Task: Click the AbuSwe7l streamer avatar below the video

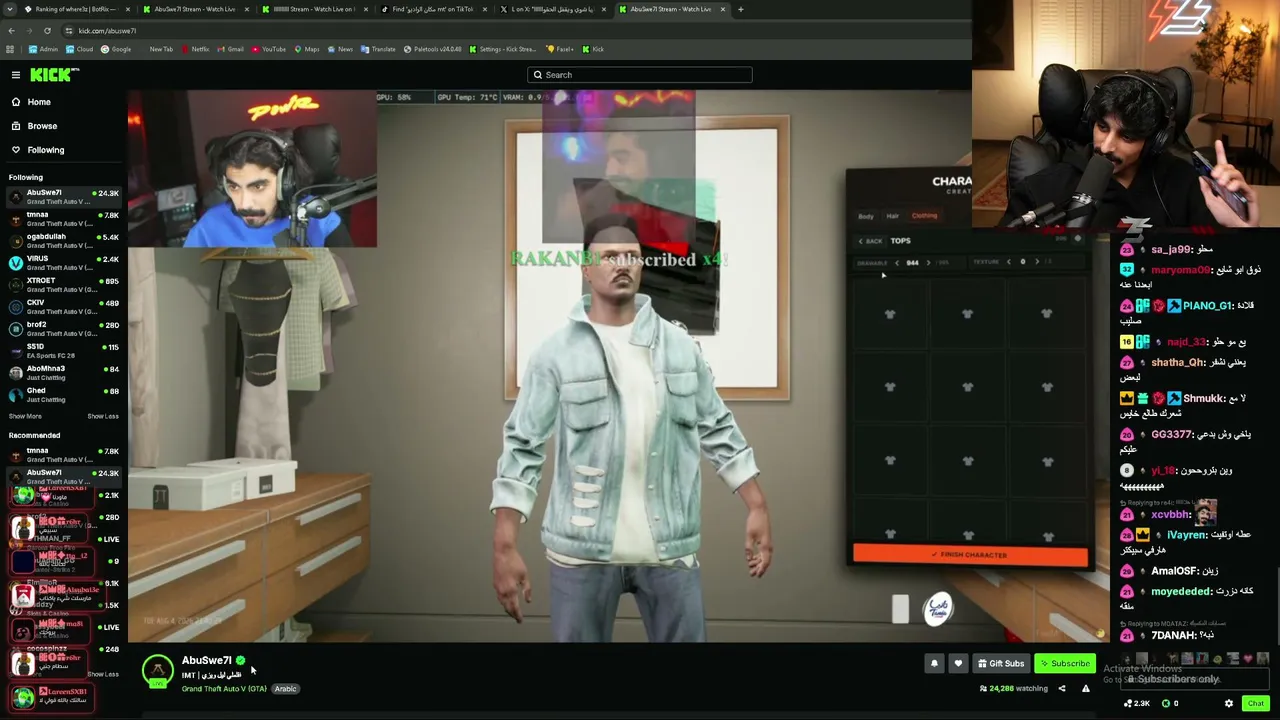Action: click(x=157, y=672)
